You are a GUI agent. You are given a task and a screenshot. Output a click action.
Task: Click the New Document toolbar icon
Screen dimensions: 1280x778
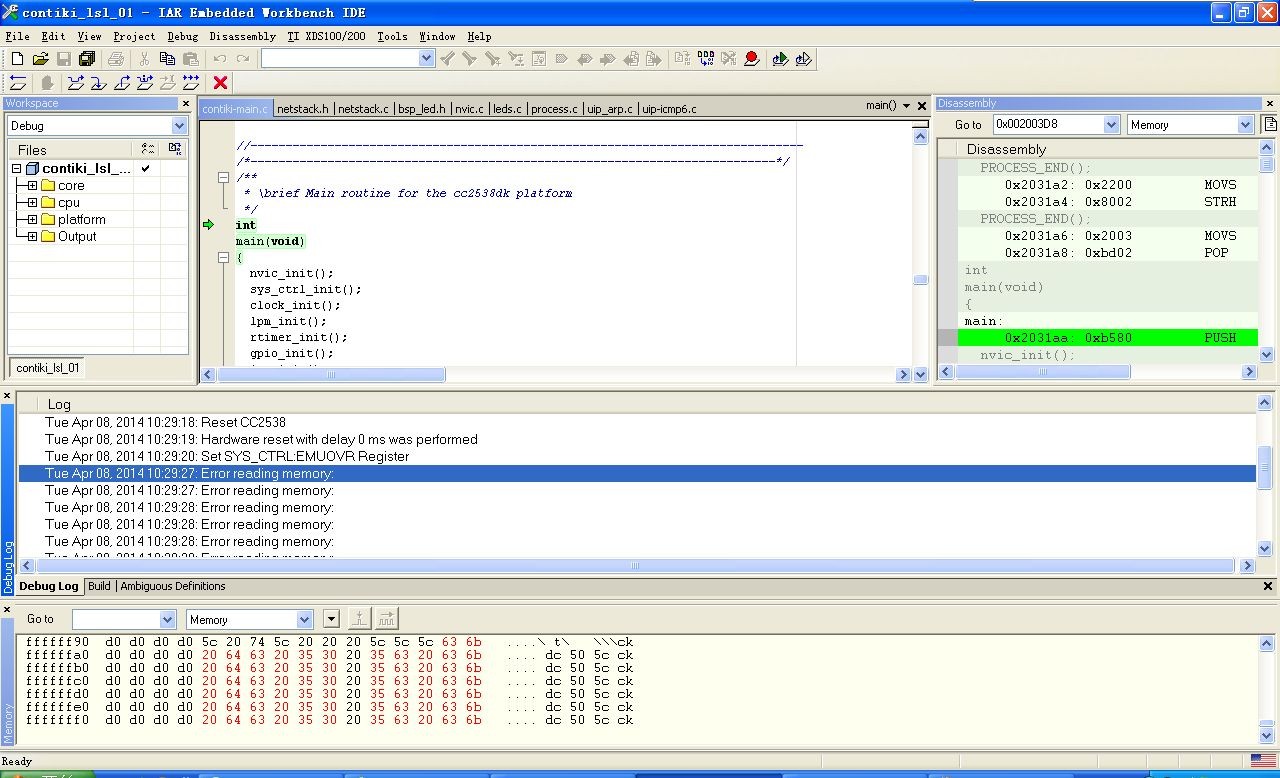pos(17,59)
